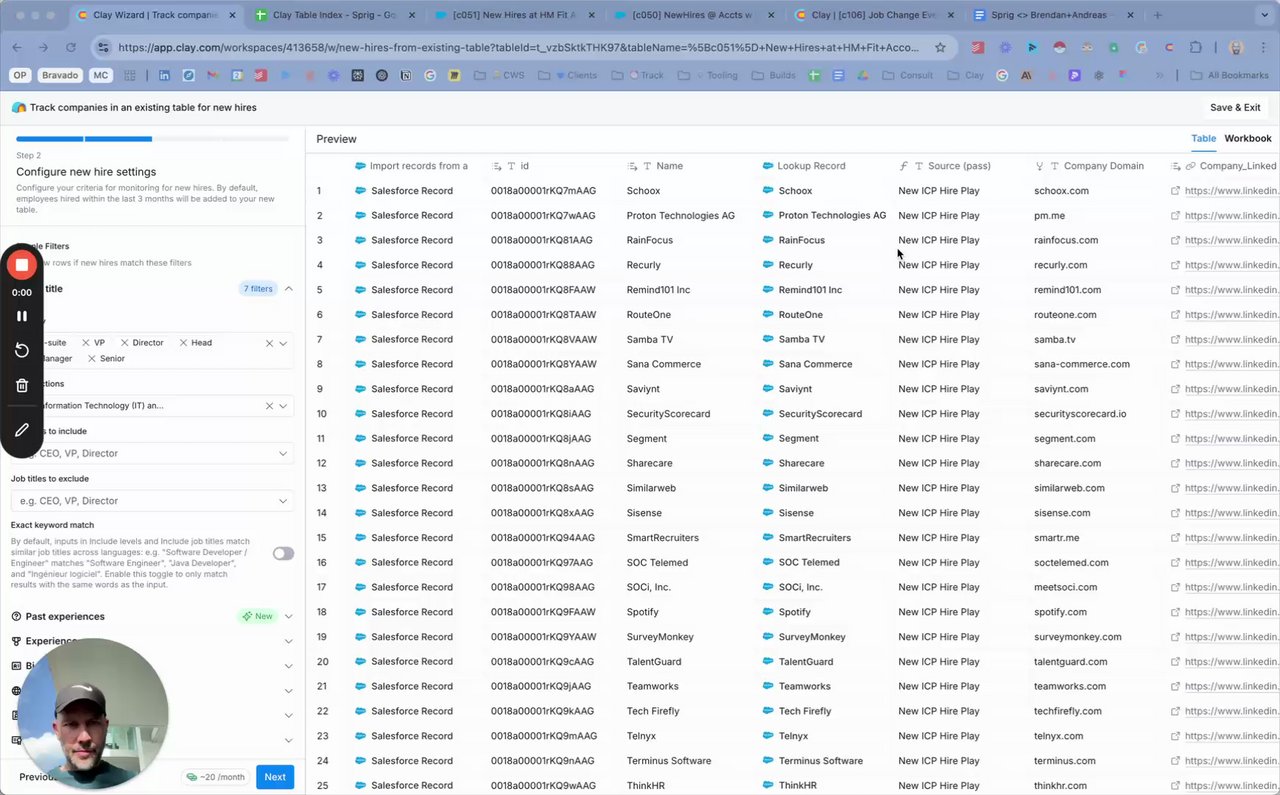The image size is (1280, 795).
Task: Remove the Senior seniority tag
Action: click(92, 358)
